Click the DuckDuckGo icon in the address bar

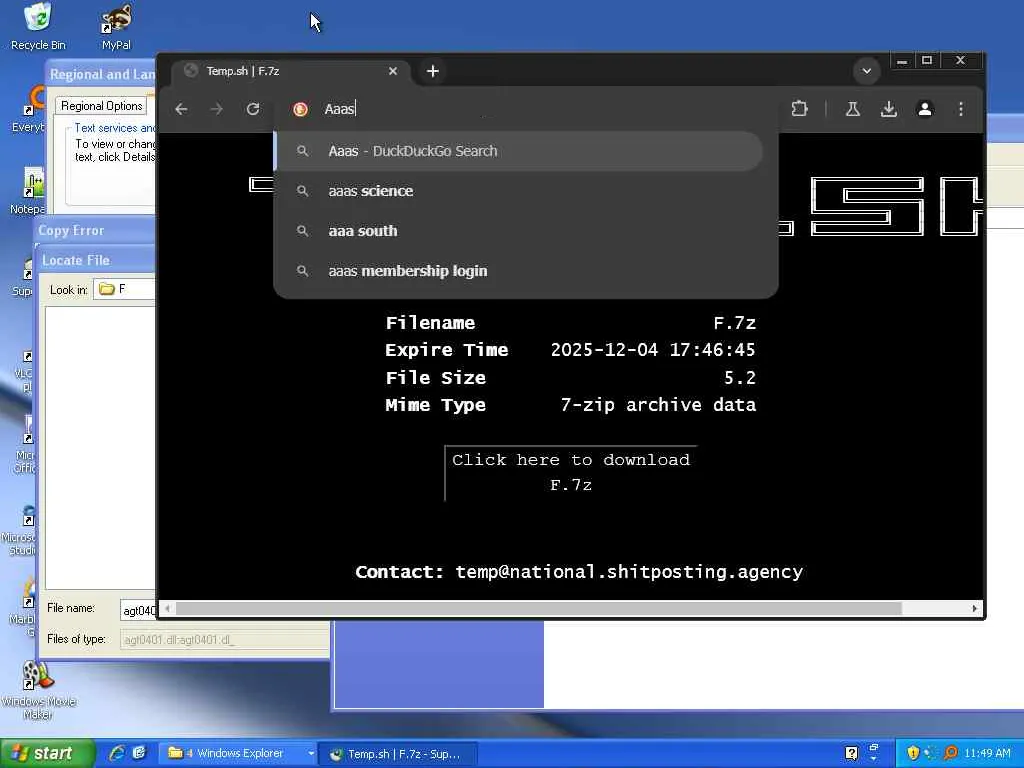tap(300, 109)
